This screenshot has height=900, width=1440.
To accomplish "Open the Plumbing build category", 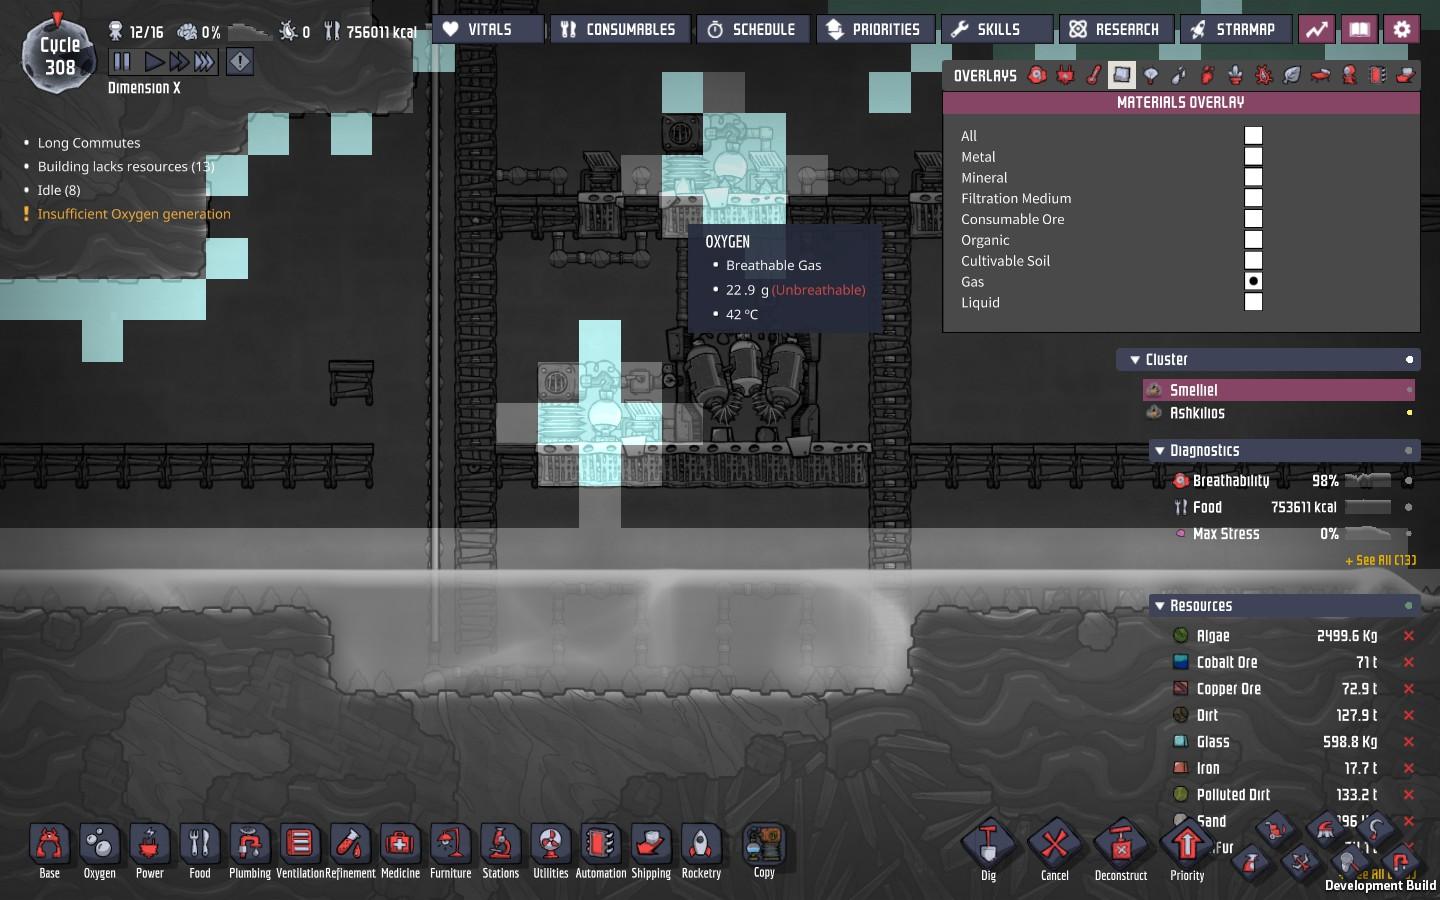I will point(249,850).
